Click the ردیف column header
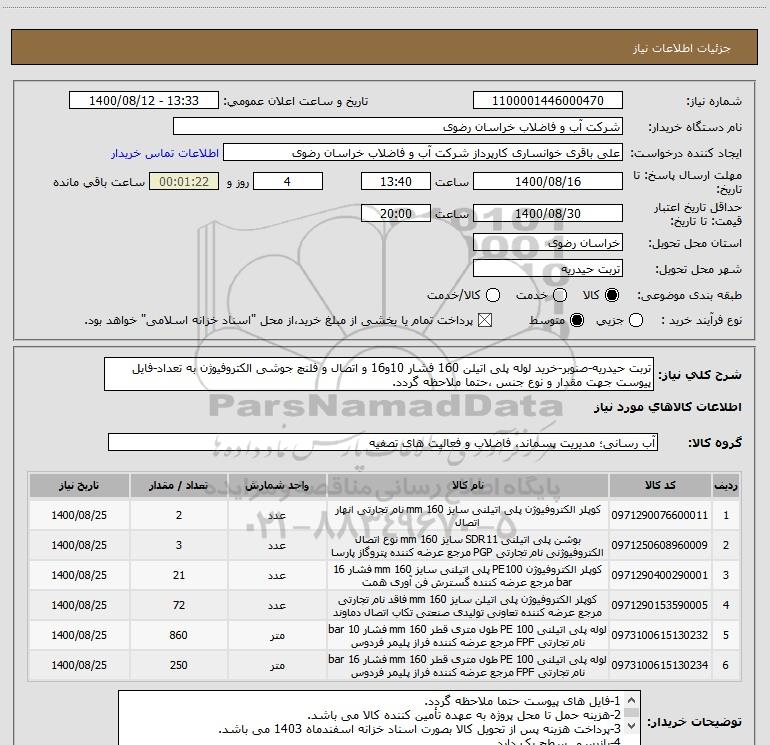770x745 pixels. [x=726, y=485]
